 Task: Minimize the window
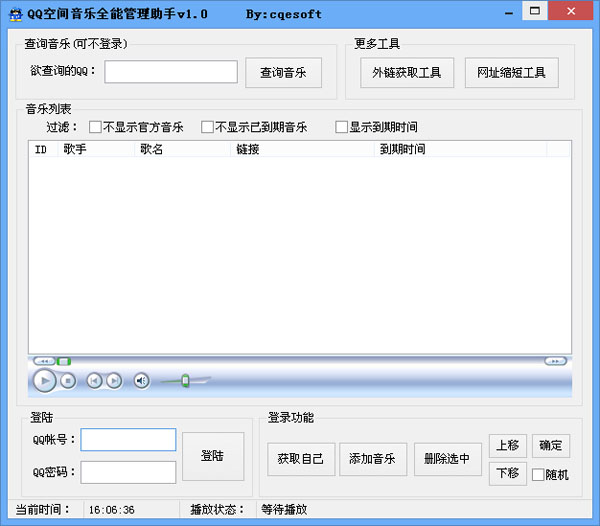509,13
